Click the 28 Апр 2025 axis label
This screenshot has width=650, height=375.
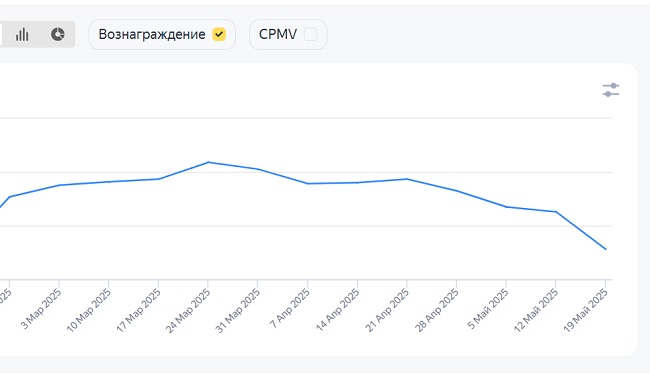437,310
